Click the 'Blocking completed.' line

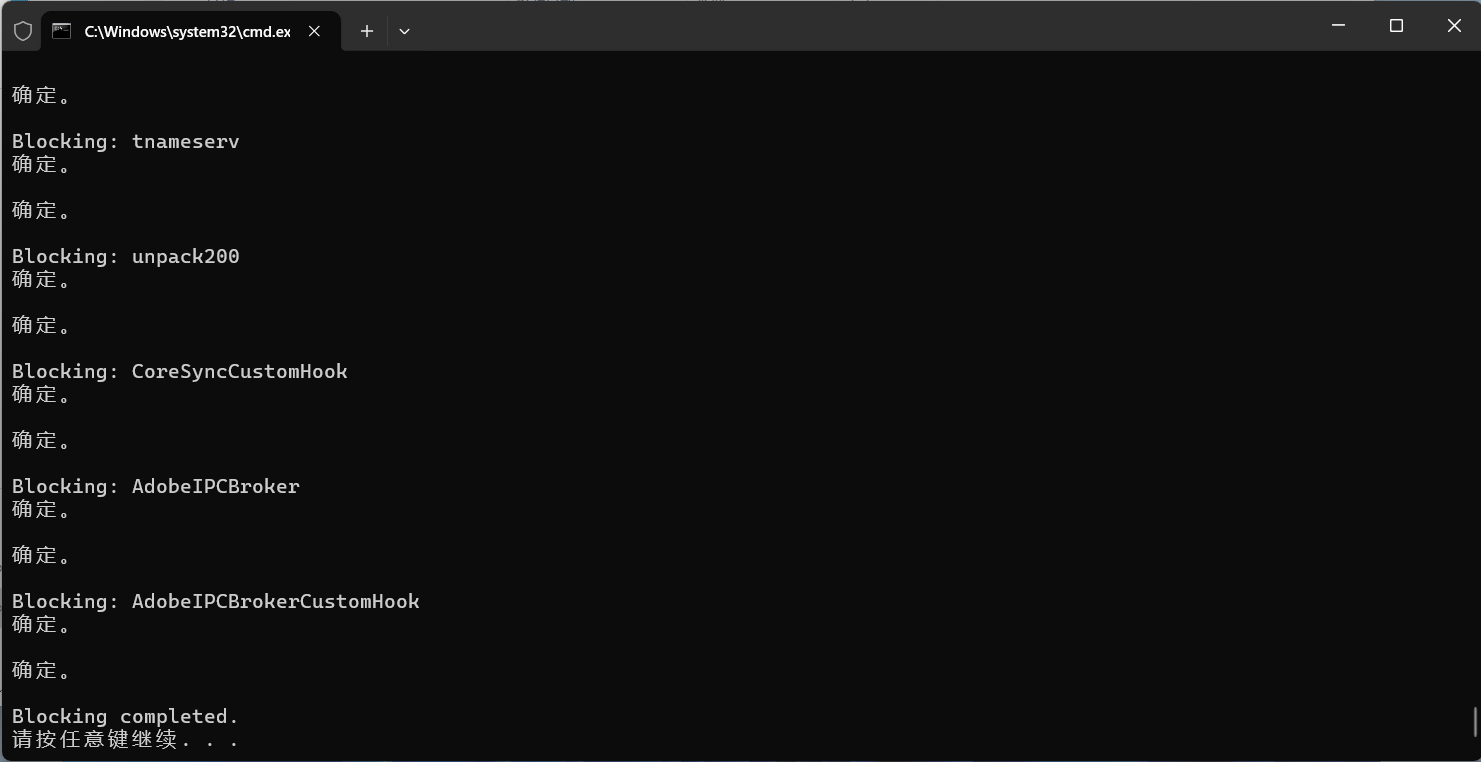[126, 716]
